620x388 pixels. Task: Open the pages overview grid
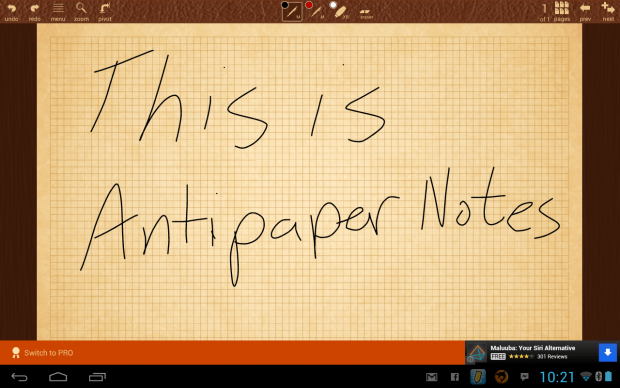click(x=562, y=11)
